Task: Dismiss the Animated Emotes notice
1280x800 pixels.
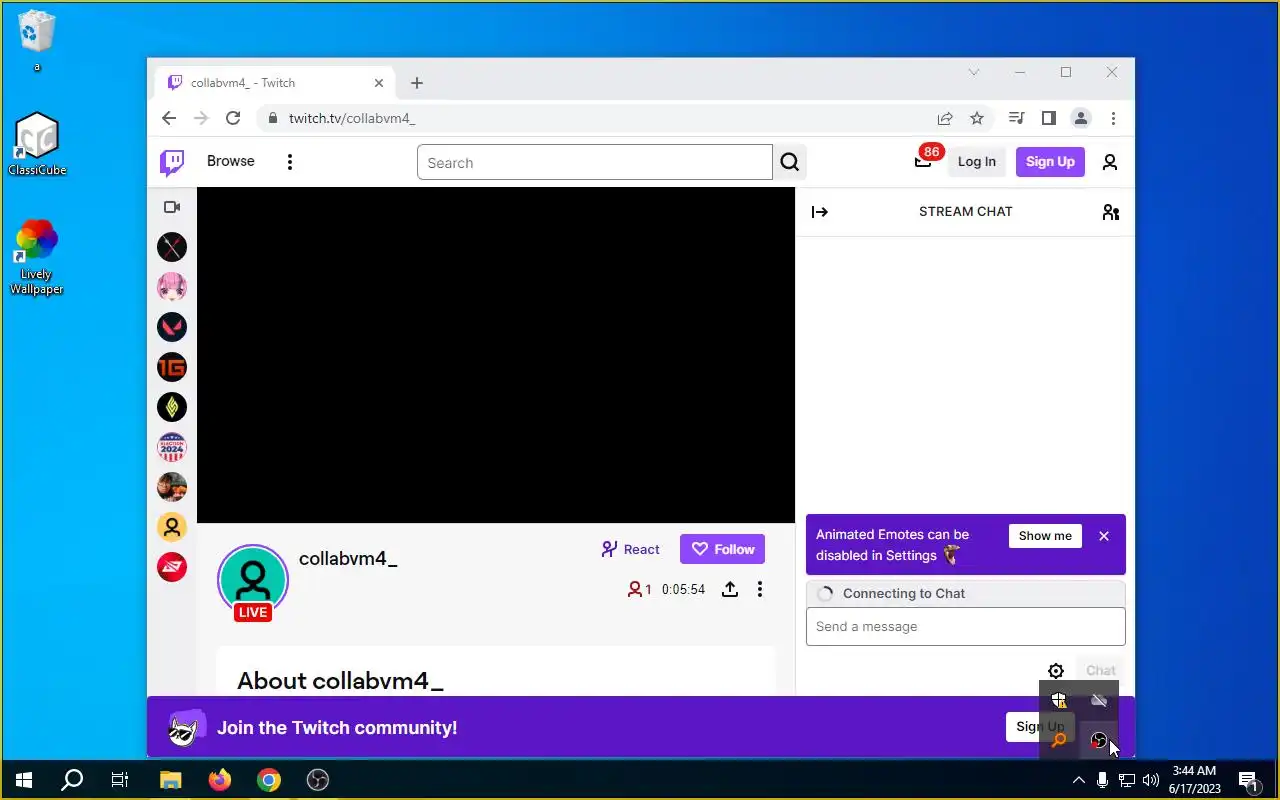Action: [1104, 536]
